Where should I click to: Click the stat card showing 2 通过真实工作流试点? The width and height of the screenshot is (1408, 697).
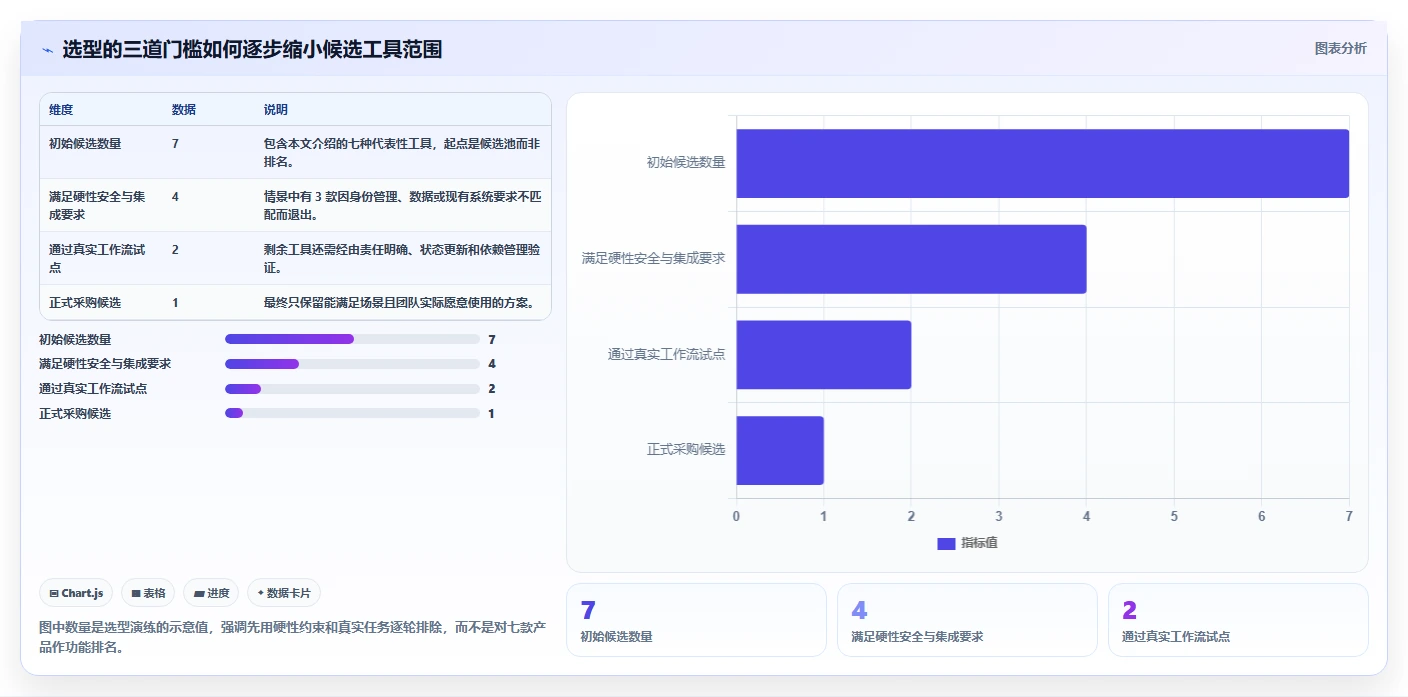coord(1238,620)
